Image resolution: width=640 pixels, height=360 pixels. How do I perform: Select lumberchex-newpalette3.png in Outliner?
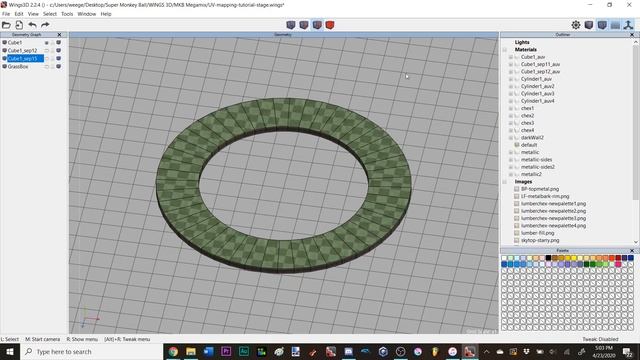point(553,218)
